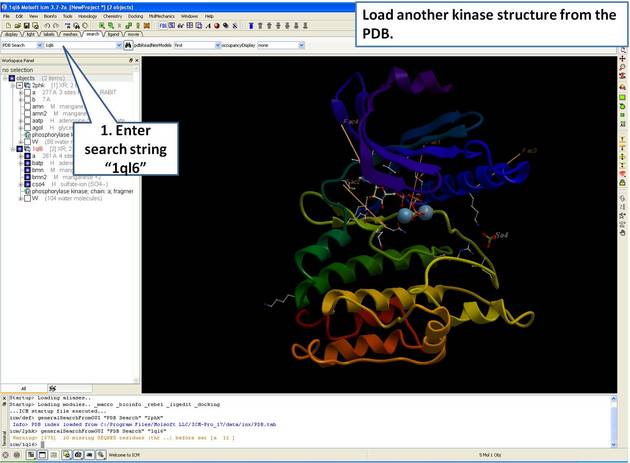The image size is (630, 463).
Task: Click the save project toolbar icon
Action: [x=25, y=25]
